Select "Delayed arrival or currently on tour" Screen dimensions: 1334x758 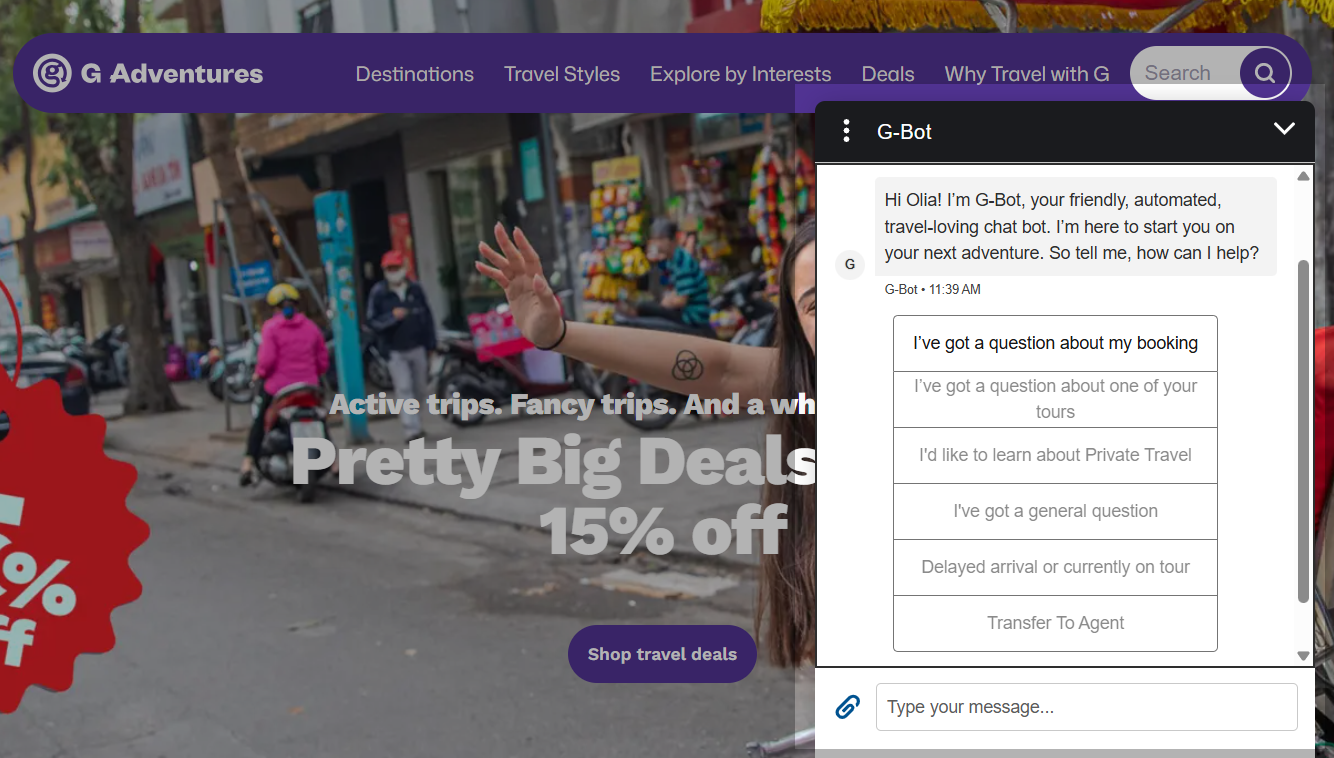coord(1055,567)
